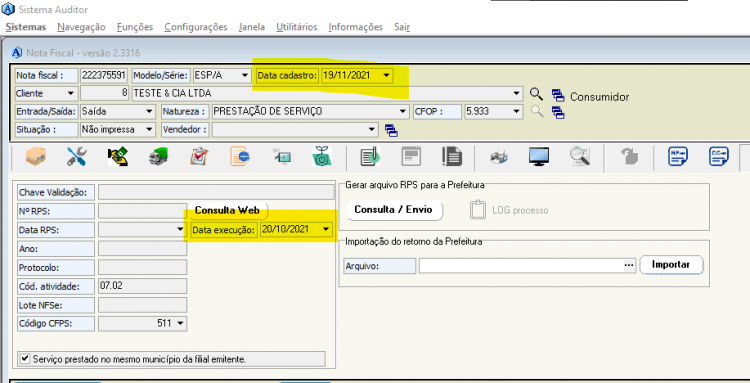The image size is (750, 383).
Task: Click the blue windows icon beside CFOP row
Action: point(558,113)
